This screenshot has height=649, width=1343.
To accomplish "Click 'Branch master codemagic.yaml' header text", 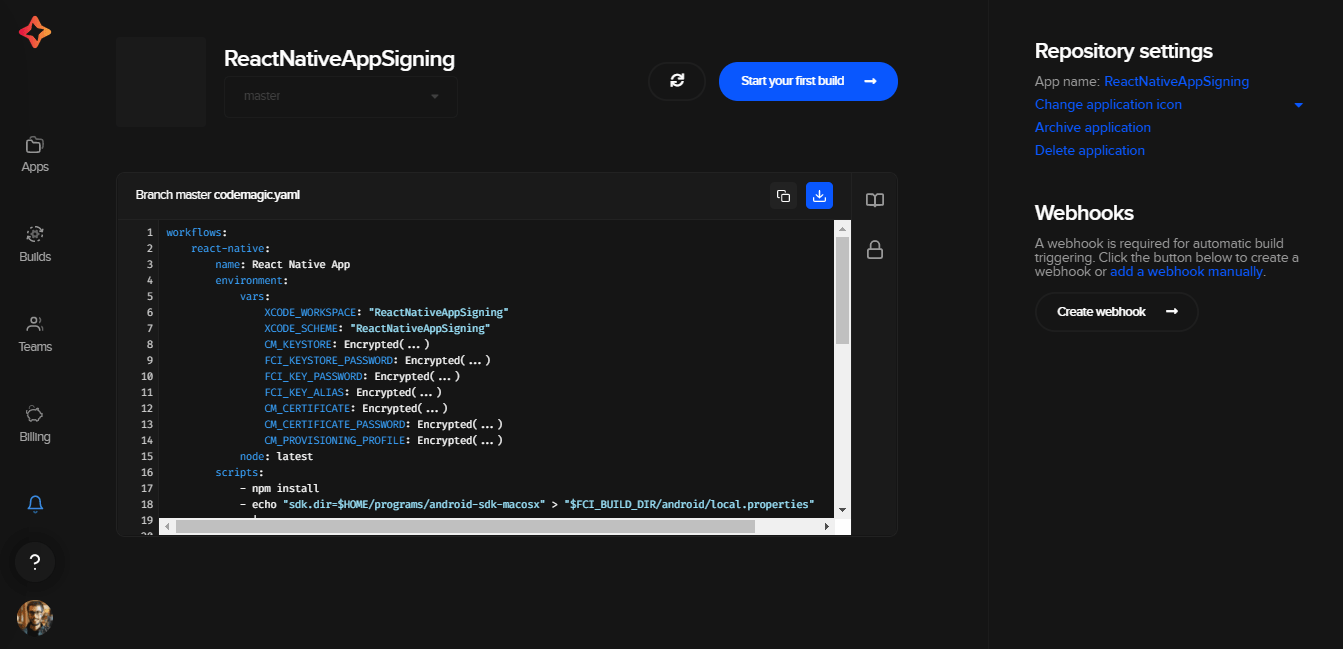I will pos(217,195).
